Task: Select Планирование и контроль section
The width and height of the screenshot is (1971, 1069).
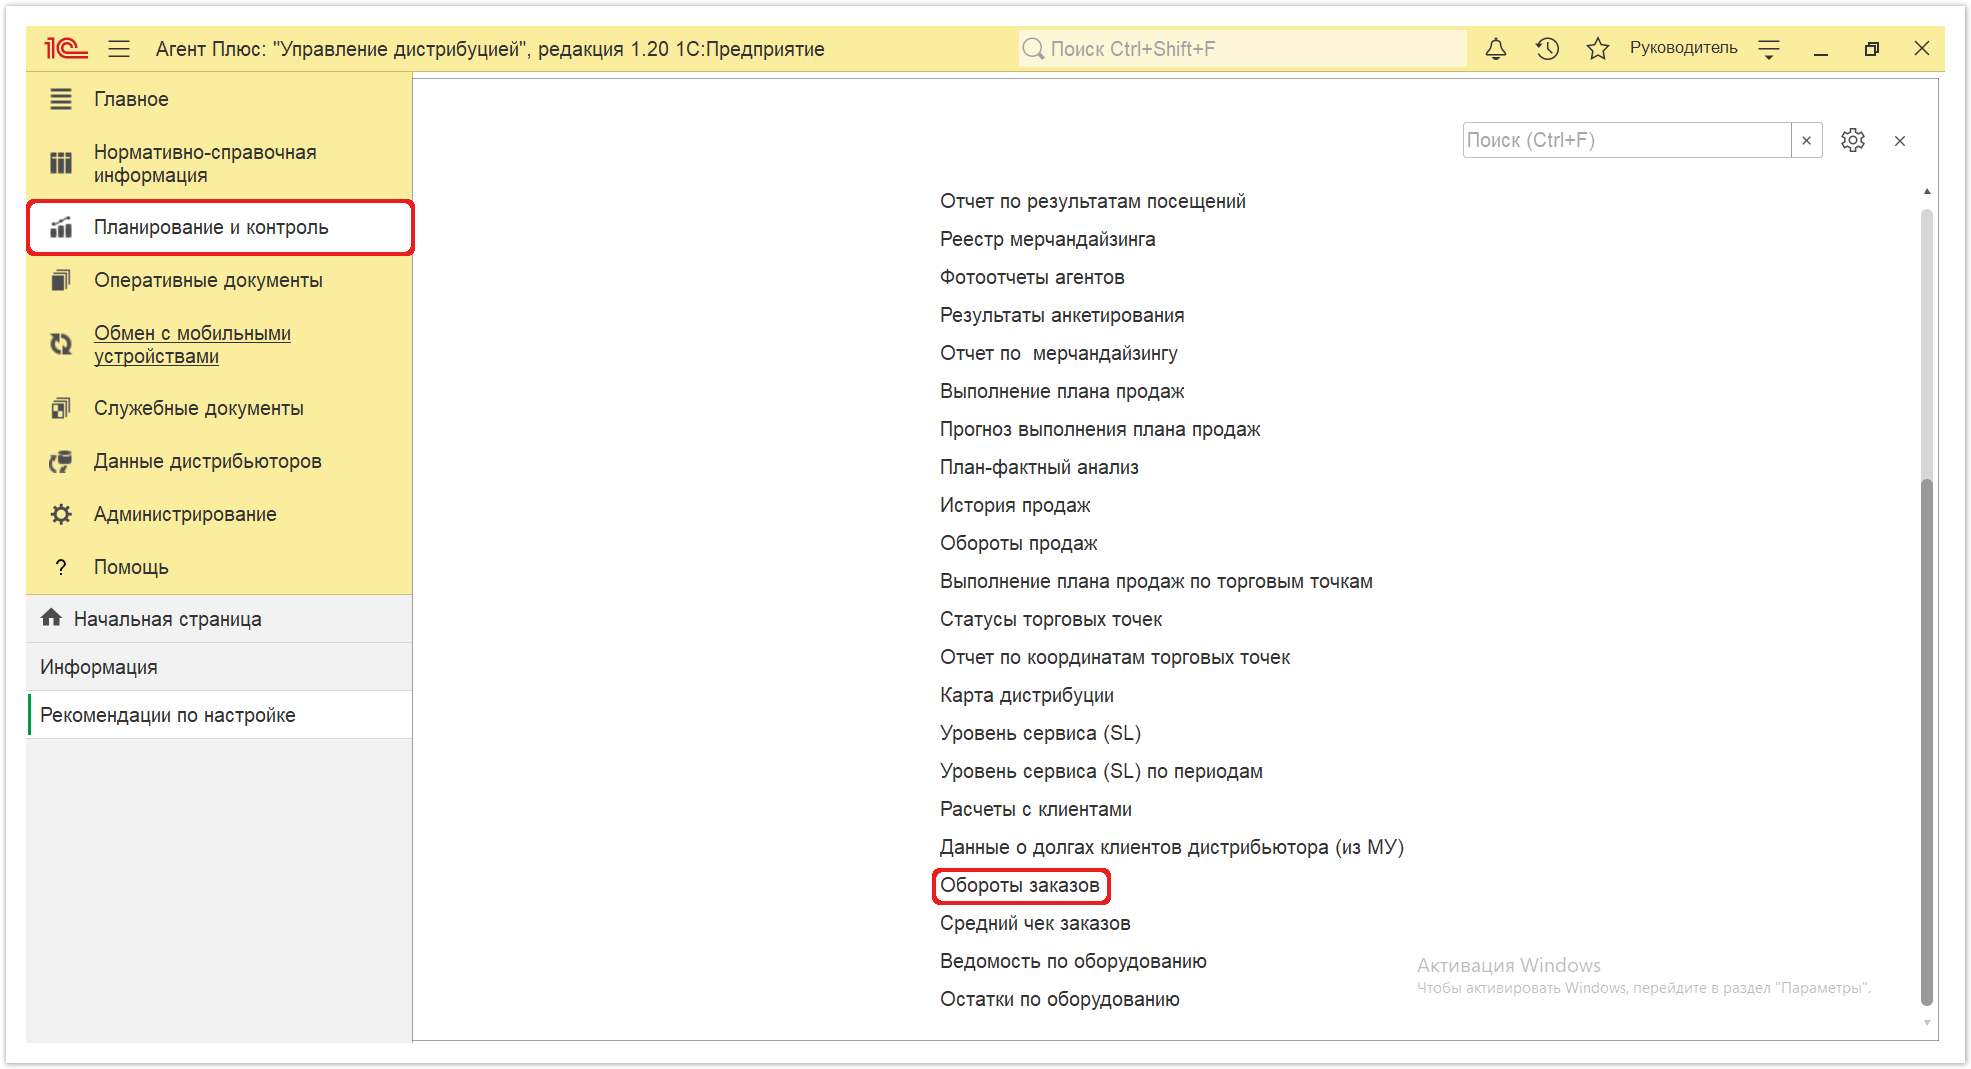Action: pos(219,227)
